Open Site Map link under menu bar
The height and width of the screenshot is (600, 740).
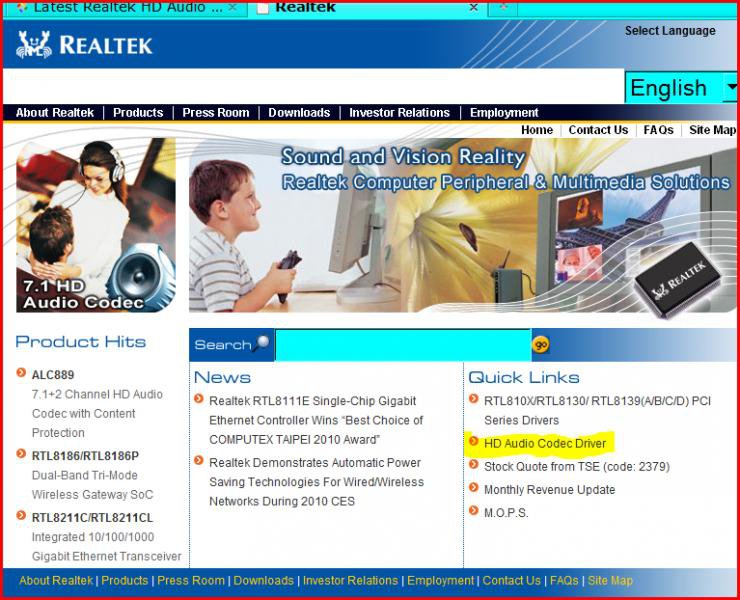pos(712,130)
